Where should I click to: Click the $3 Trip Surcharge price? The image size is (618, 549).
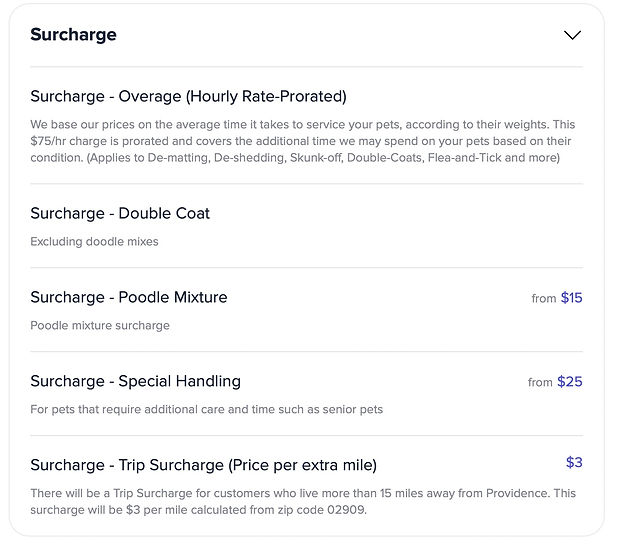574,462
